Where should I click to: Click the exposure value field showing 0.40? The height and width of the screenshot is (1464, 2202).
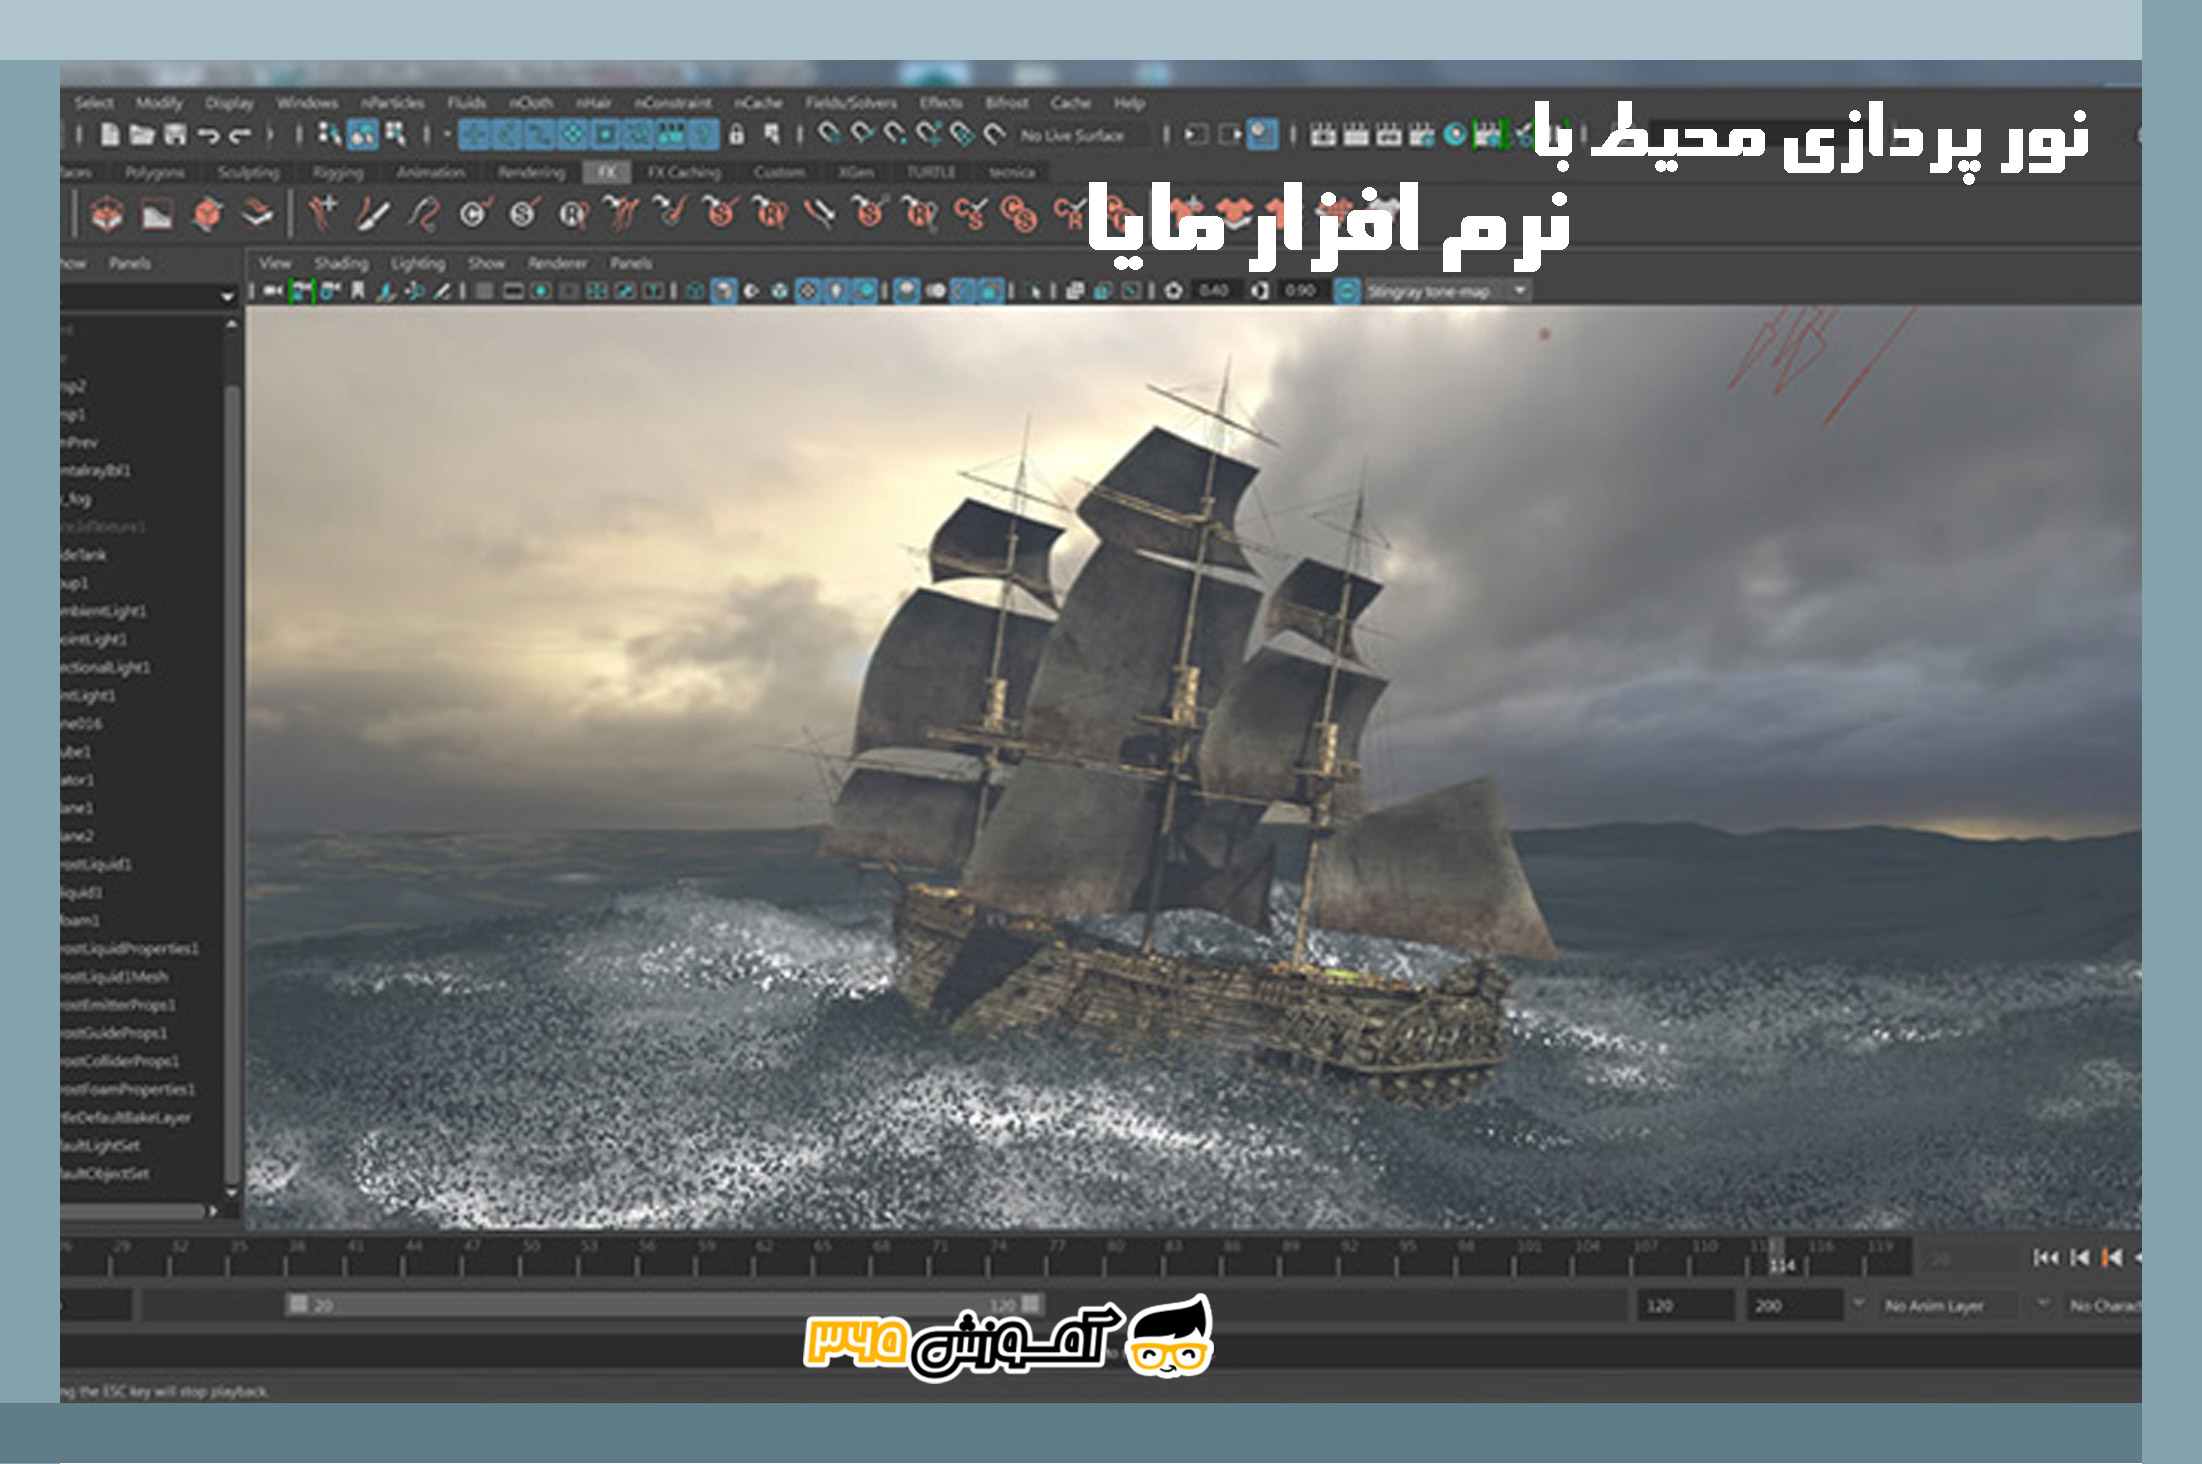(x=1214, y=291)
